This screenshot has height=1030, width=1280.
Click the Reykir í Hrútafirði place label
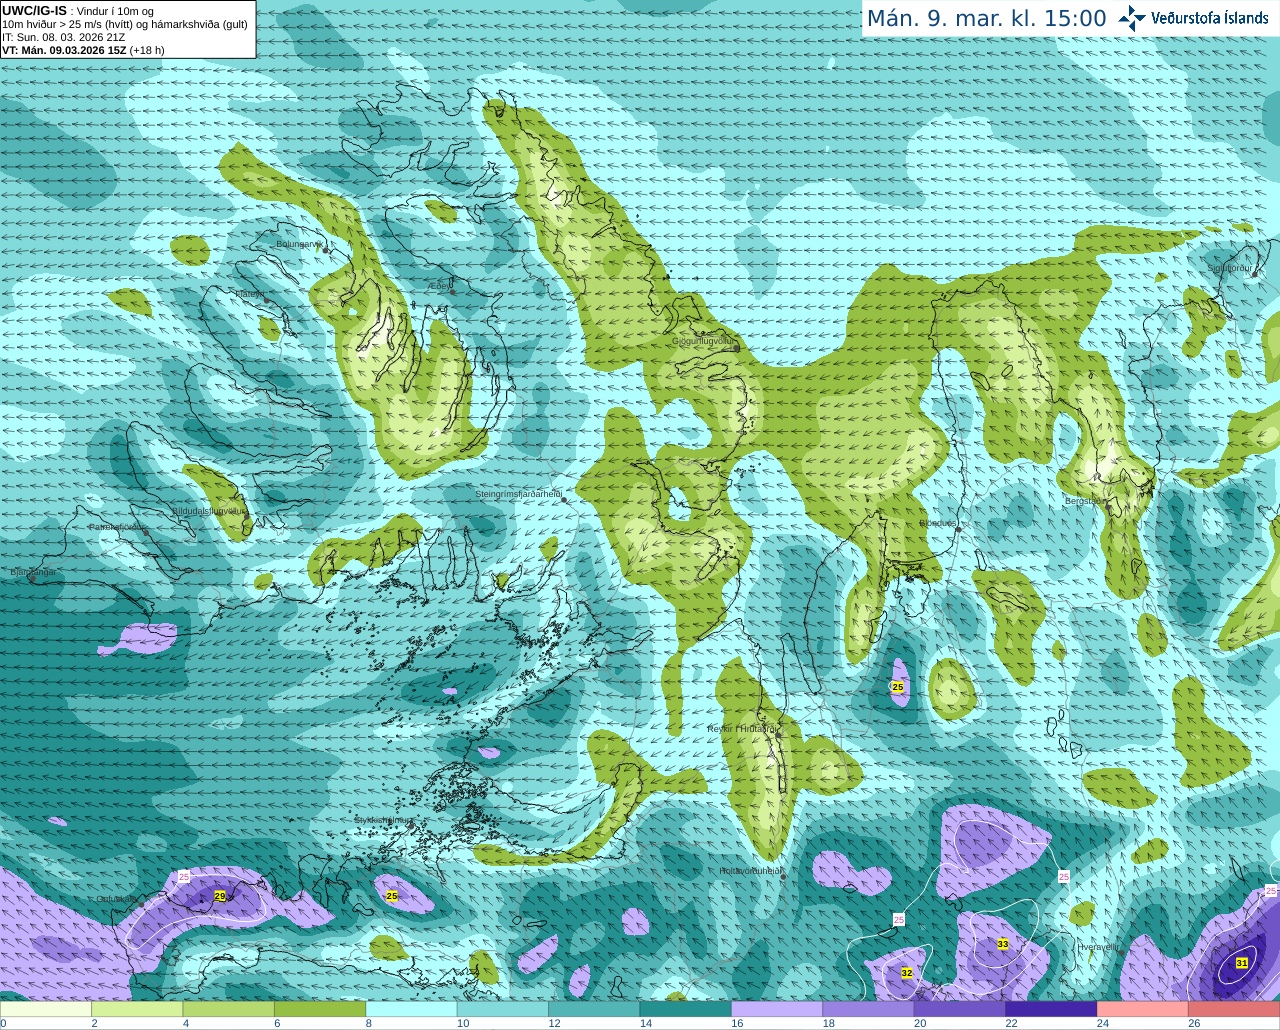click(741, 729)
